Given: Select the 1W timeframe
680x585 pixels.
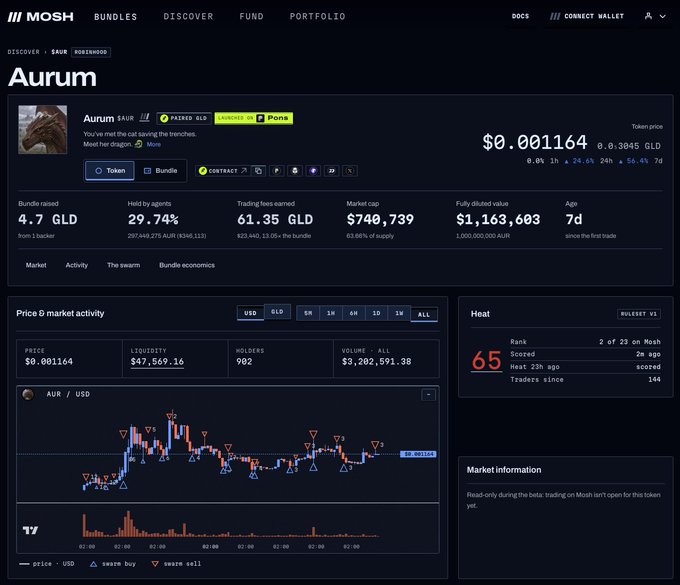Looking at the screenshot, I should point(399,313).
